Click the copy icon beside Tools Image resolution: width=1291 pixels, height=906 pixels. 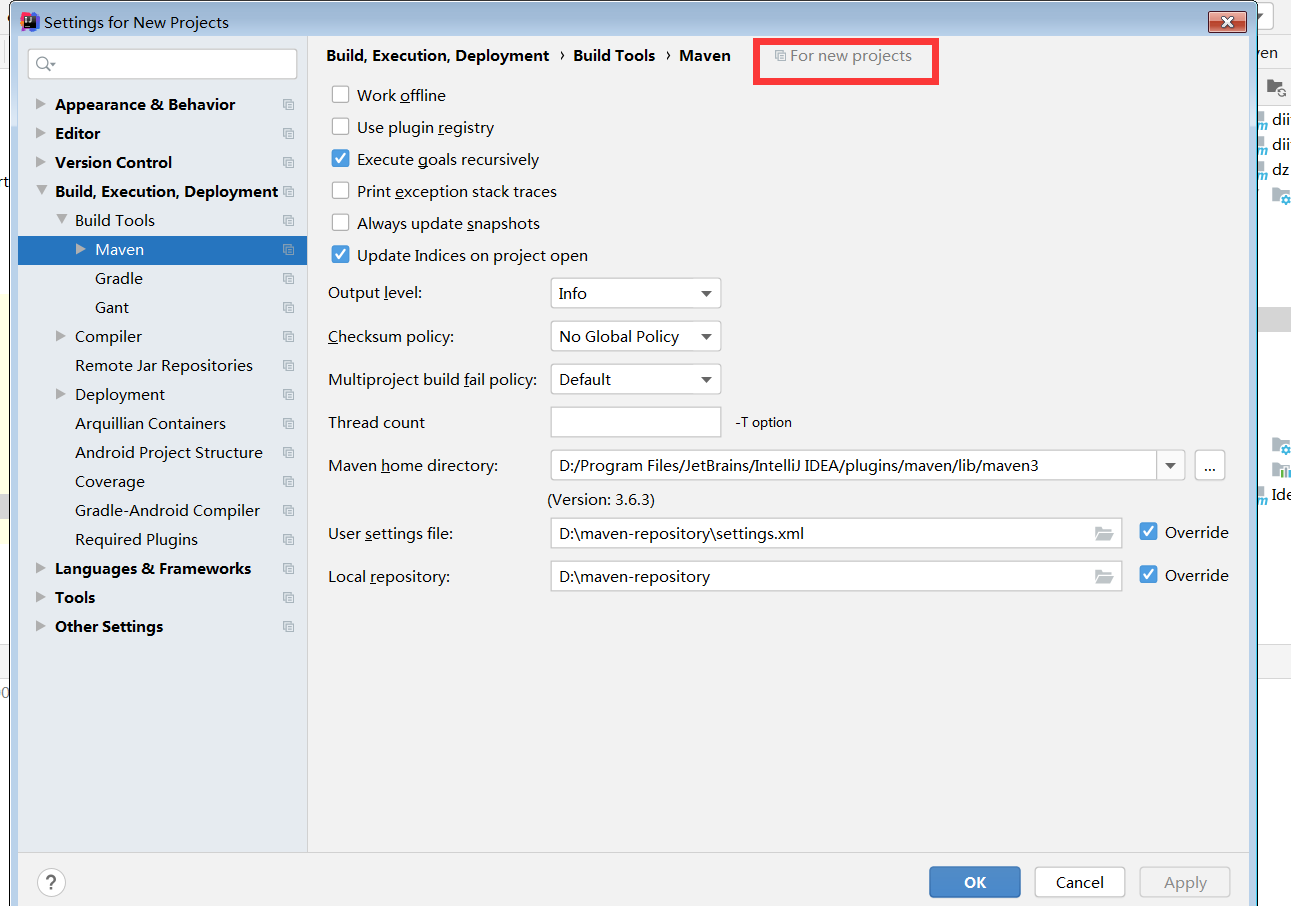point(288,598)
